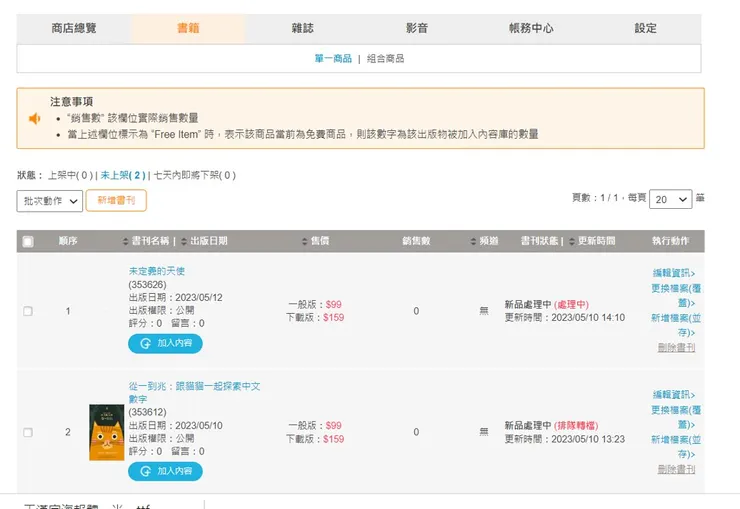
Task: Click 更新時間：2023/05/10 13:23 text
Action: pos(565,440)
